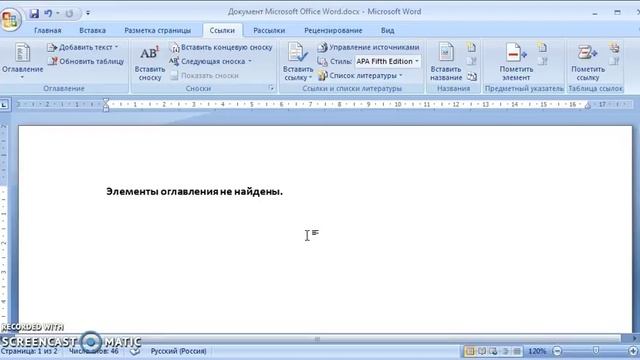Screen dimensions: 640x360
Task: Insert table of figures icon in Названия
Action: [x=471, y=47]
